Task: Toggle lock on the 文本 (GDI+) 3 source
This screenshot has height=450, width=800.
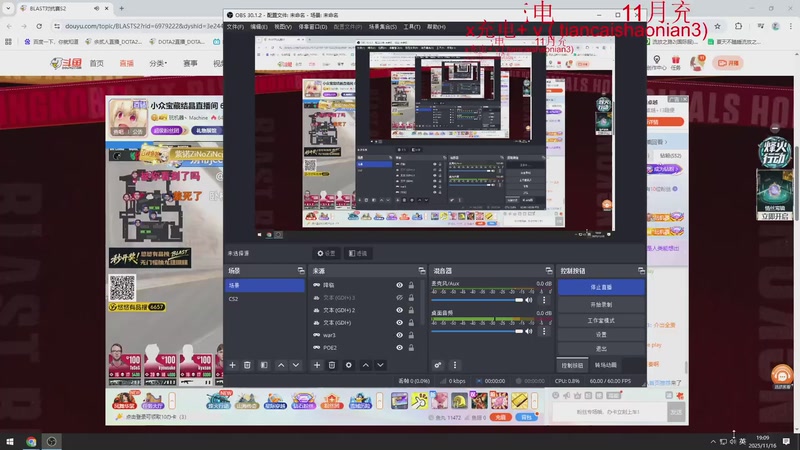Action: tap(411, 297)
